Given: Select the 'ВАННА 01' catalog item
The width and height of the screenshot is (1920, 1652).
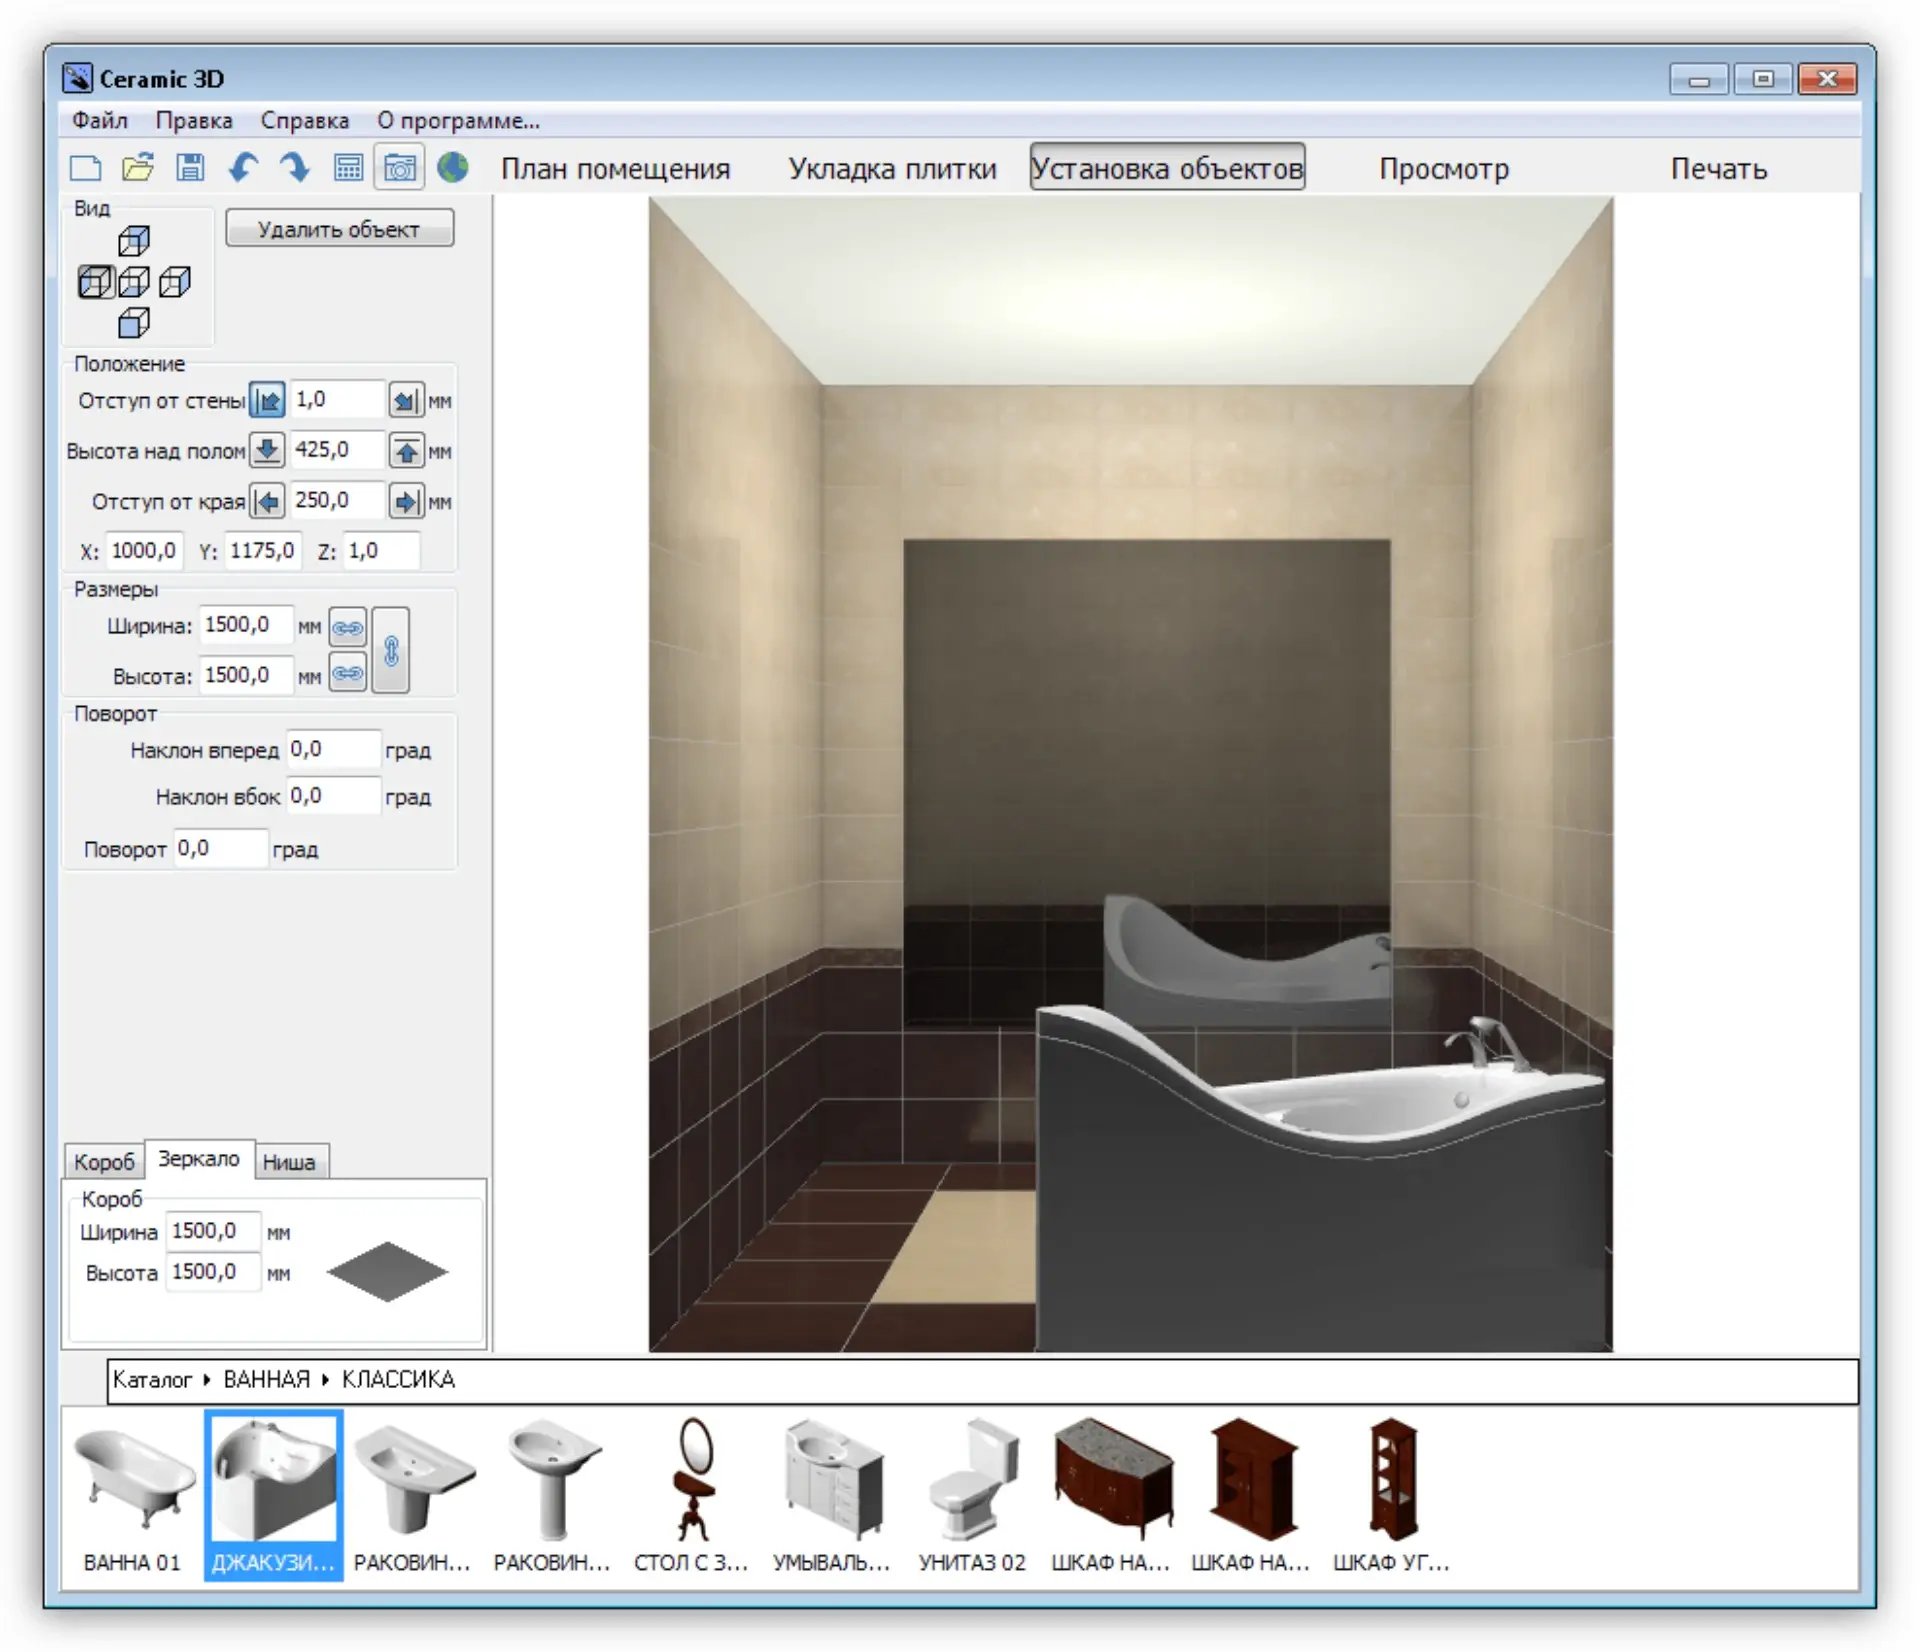Looking at the screenshot, I should coord(133,1496).
